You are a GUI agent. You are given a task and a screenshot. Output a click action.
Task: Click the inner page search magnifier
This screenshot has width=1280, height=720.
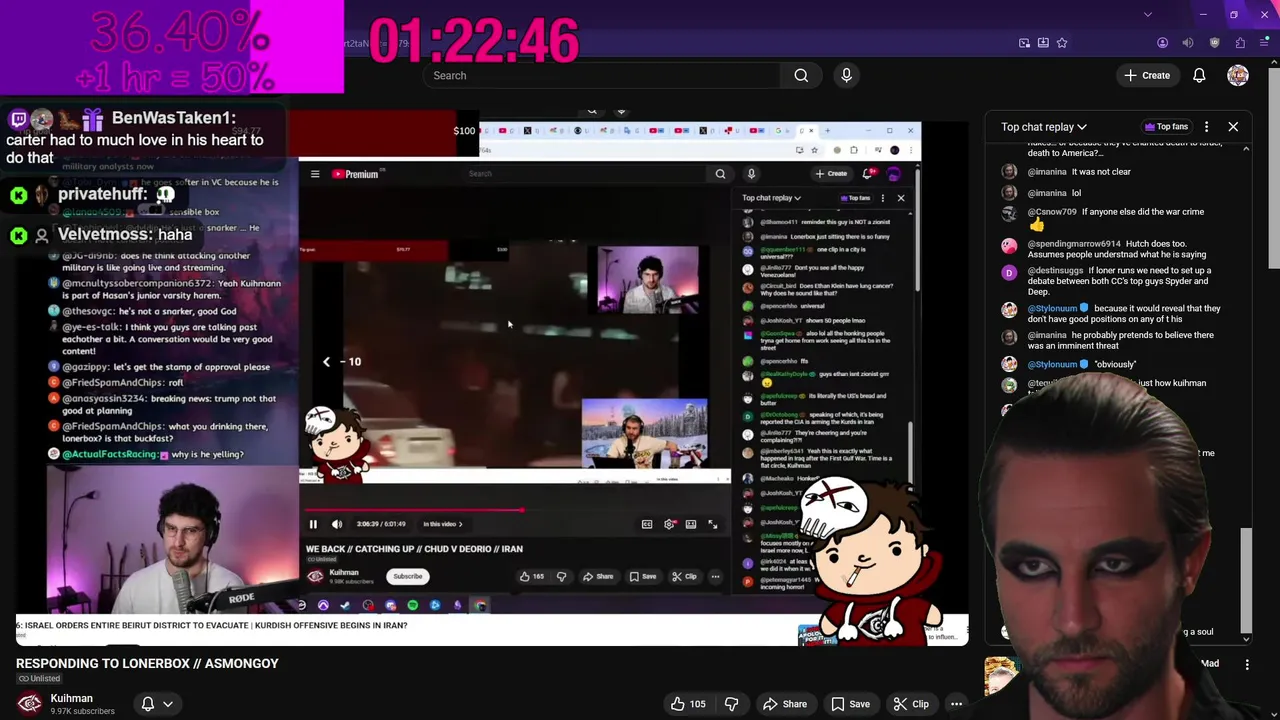(x=720, y=174)
